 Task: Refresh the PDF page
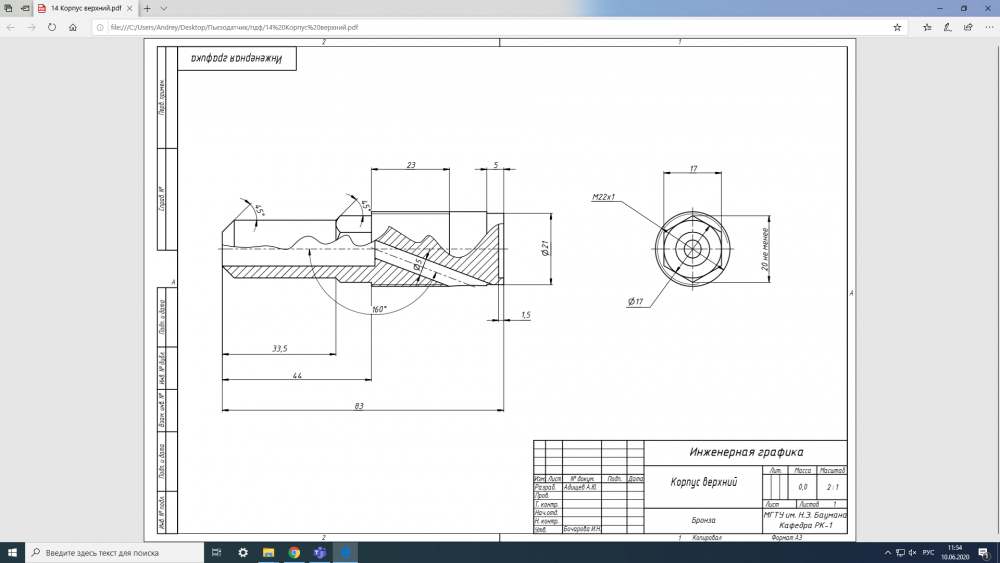click(x=52, y=27)
